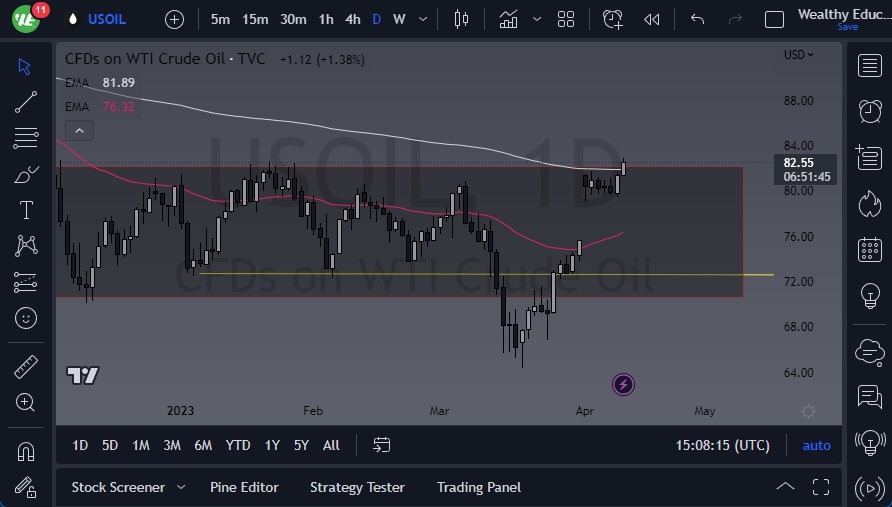This screenshot has width=892, height=507.
Task: Toggle the magnet snap mode
Action: click(x=26, y=451)
